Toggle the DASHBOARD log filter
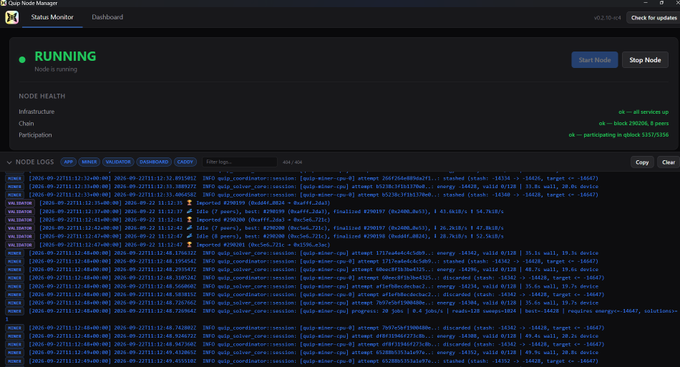Image resolution: width=680 pixels, height=367 pixels. click(x=154, y=162)
